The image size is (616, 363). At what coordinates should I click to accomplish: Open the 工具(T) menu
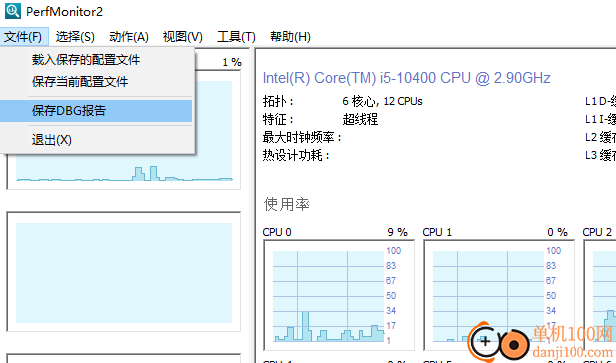click(x=236, y=37)
